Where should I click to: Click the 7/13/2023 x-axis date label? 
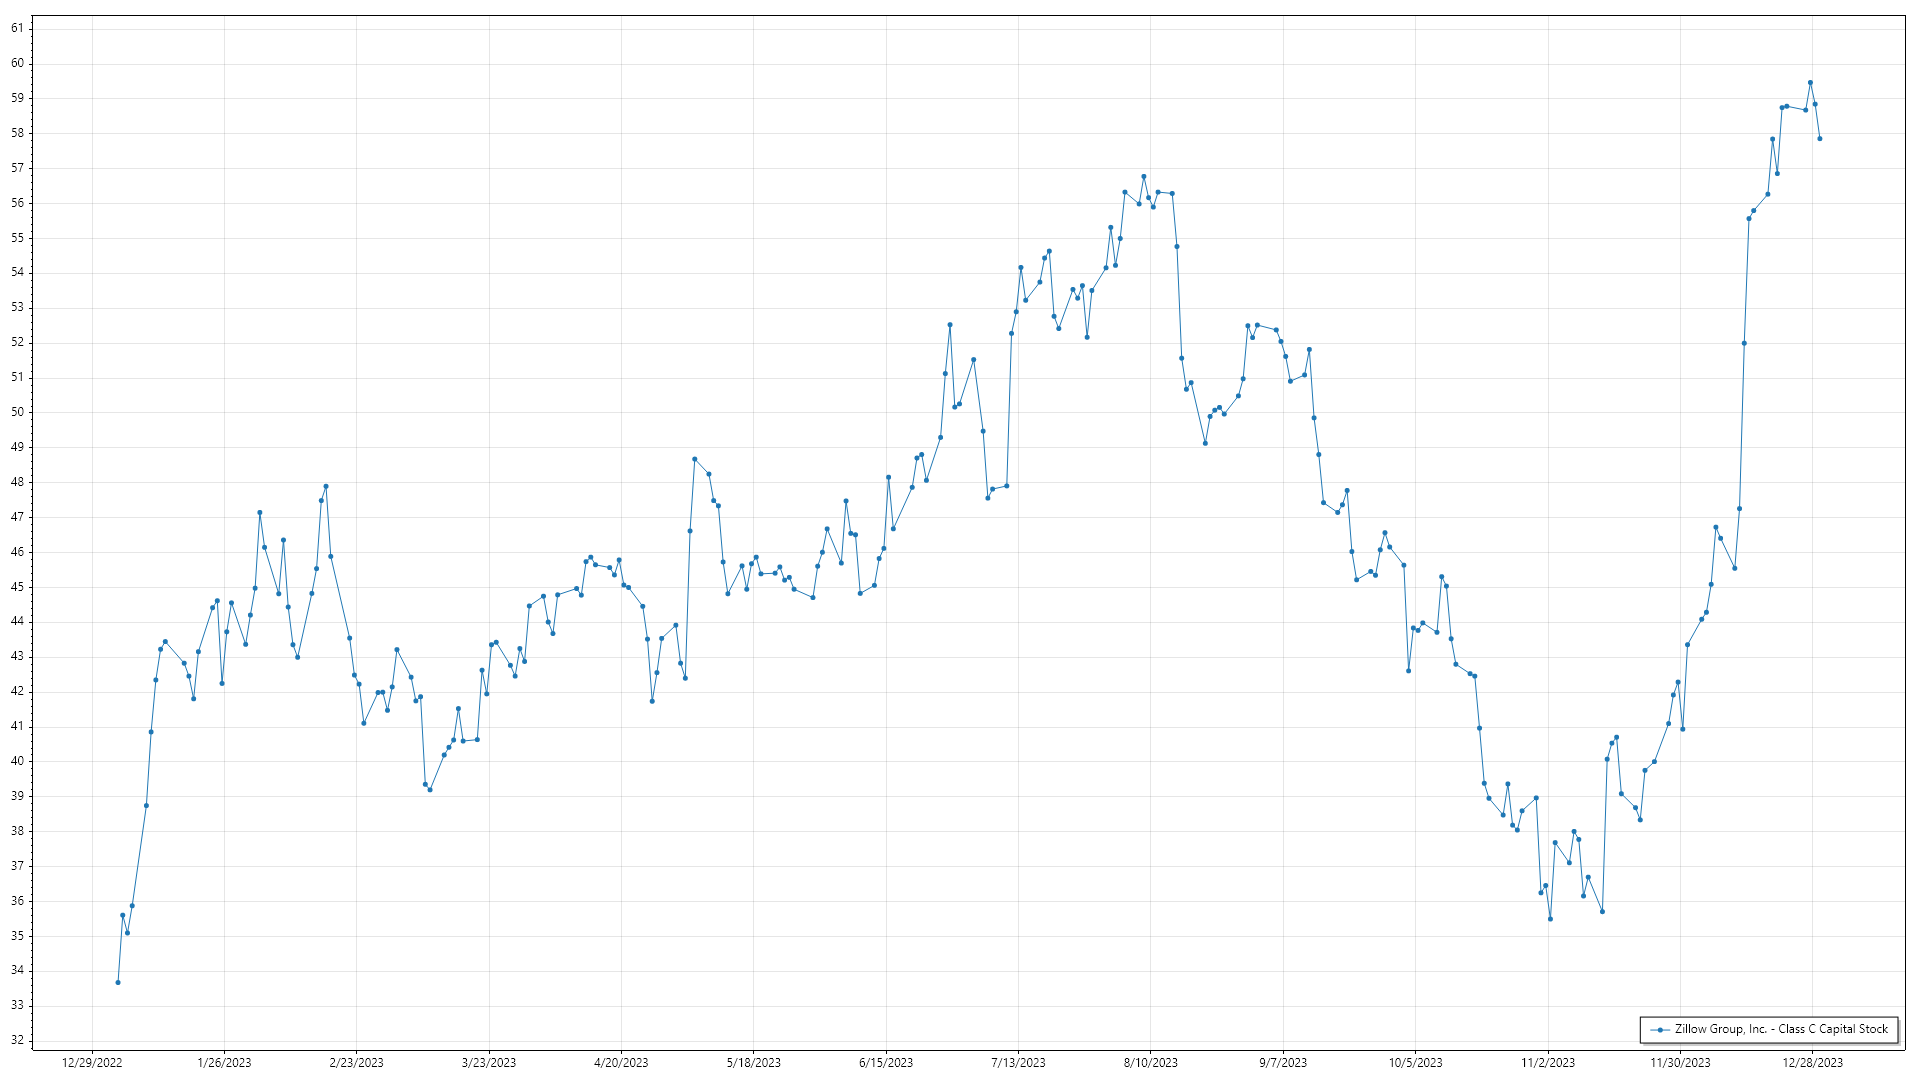1018,1063
